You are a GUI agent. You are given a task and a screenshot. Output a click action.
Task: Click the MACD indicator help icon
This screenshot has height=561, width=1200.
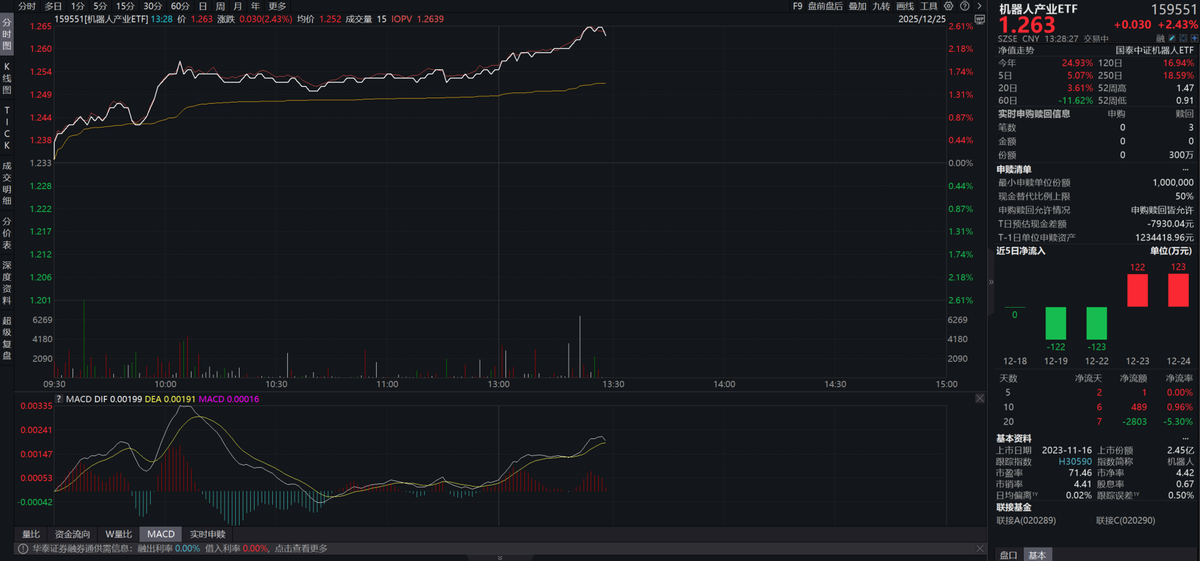(x=59, y=398)
